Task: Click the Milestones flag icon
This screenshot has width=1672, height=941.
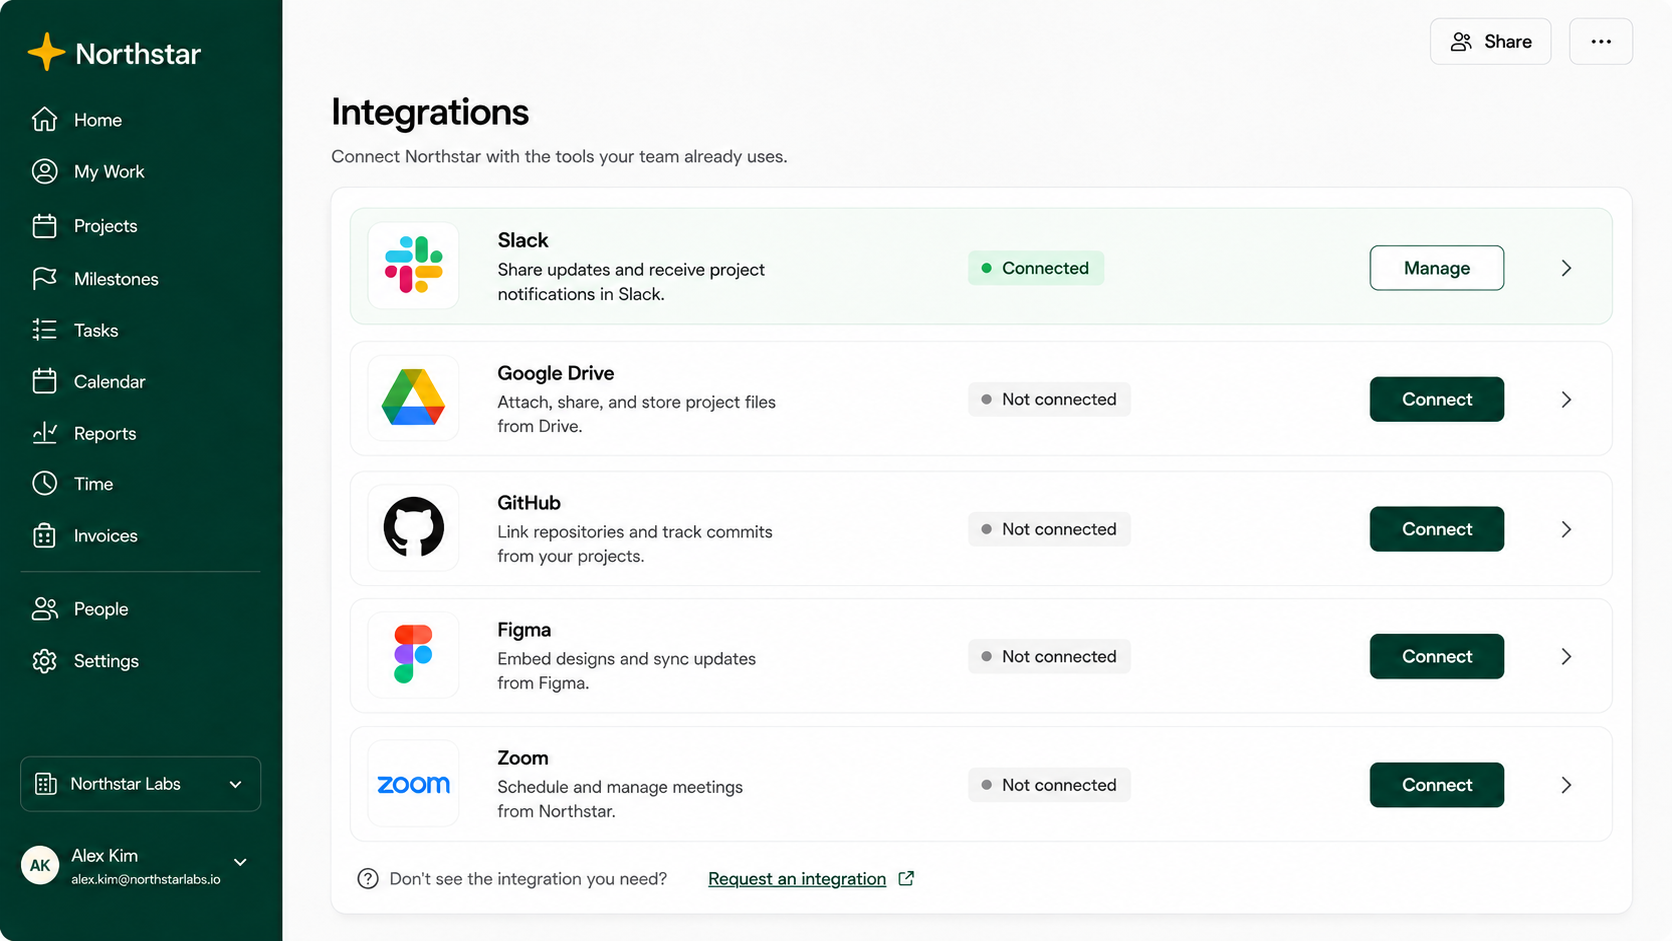Action: pyautogui.click(x=44, y=278)
